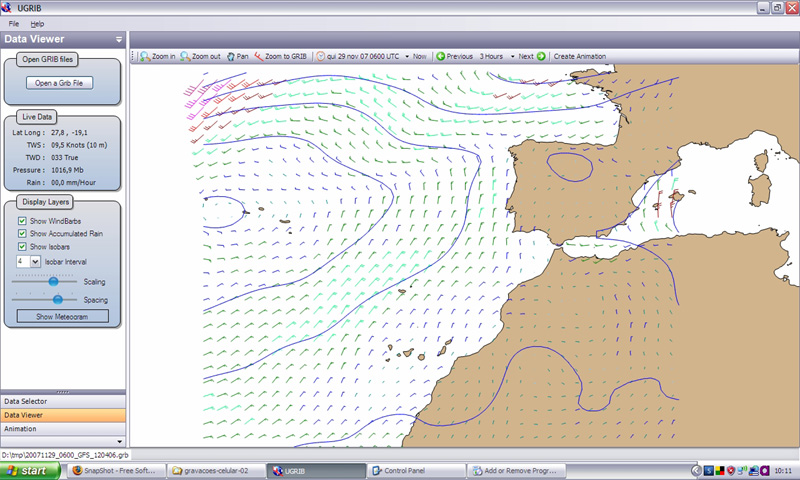Viewport: 800px width, 480px height.
Task: Click the TWS value 09,5 Knots
Action: [x=79, y=145]
